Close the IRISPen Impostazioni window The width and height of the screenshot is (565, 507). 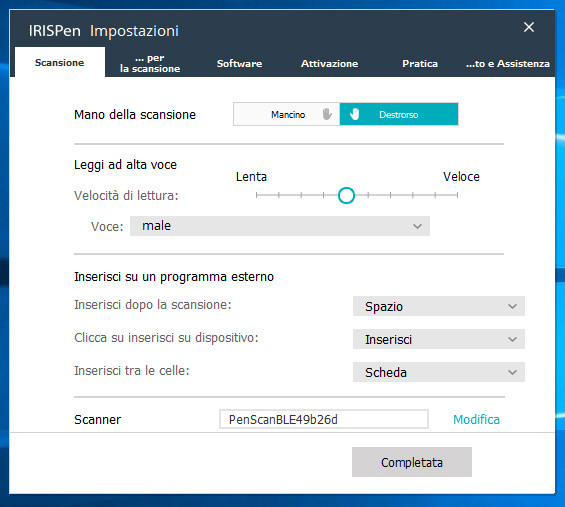529,27
